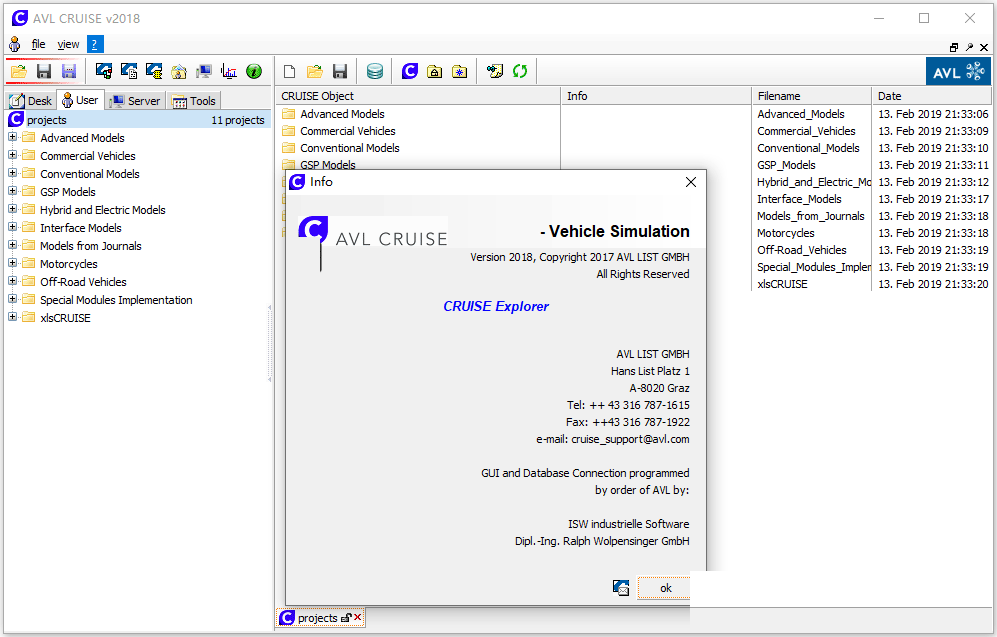Expand the Interface Models tree node
Screen dimensions: 997x637
point(12,227)
